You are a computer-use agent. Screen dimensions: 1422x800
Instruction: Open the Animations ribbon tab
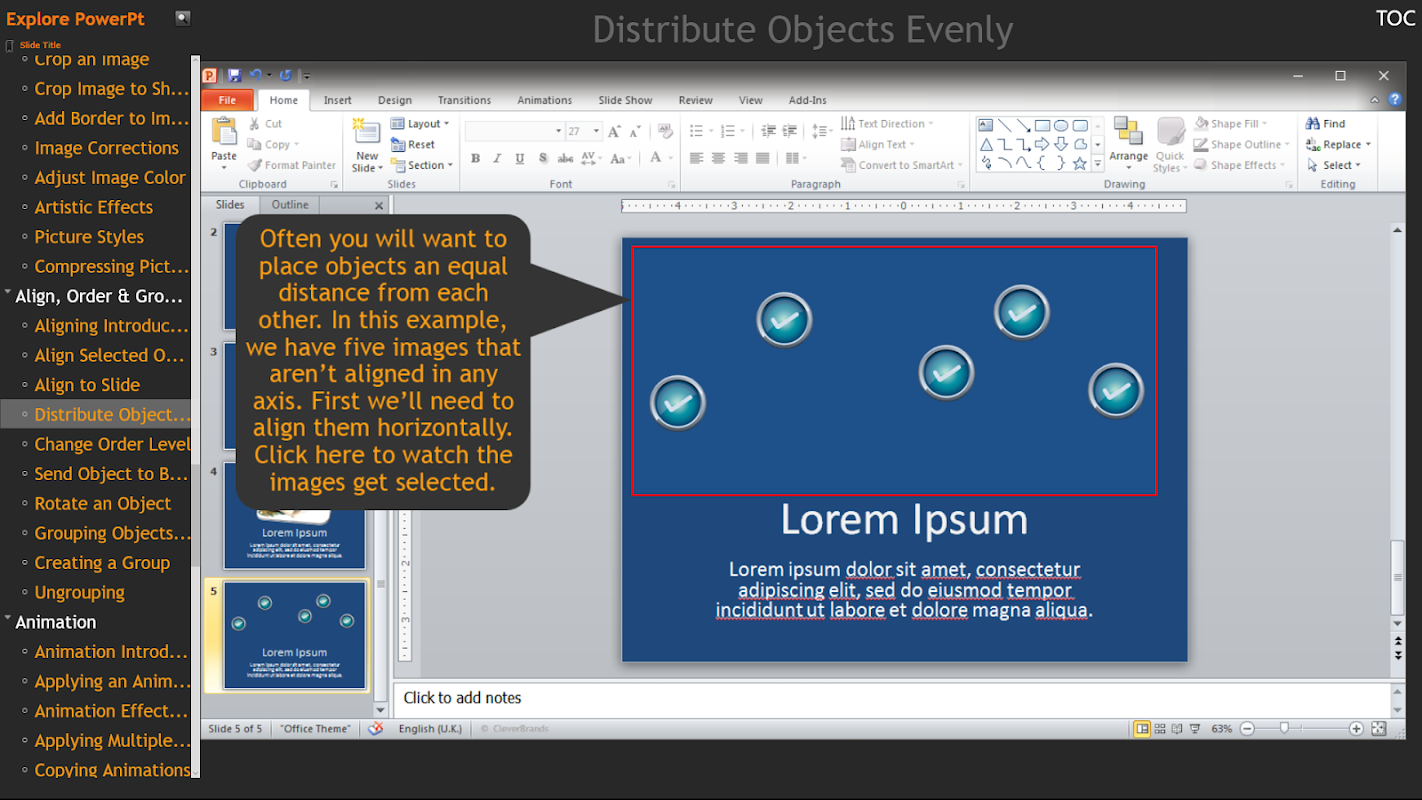coord(544,100)
